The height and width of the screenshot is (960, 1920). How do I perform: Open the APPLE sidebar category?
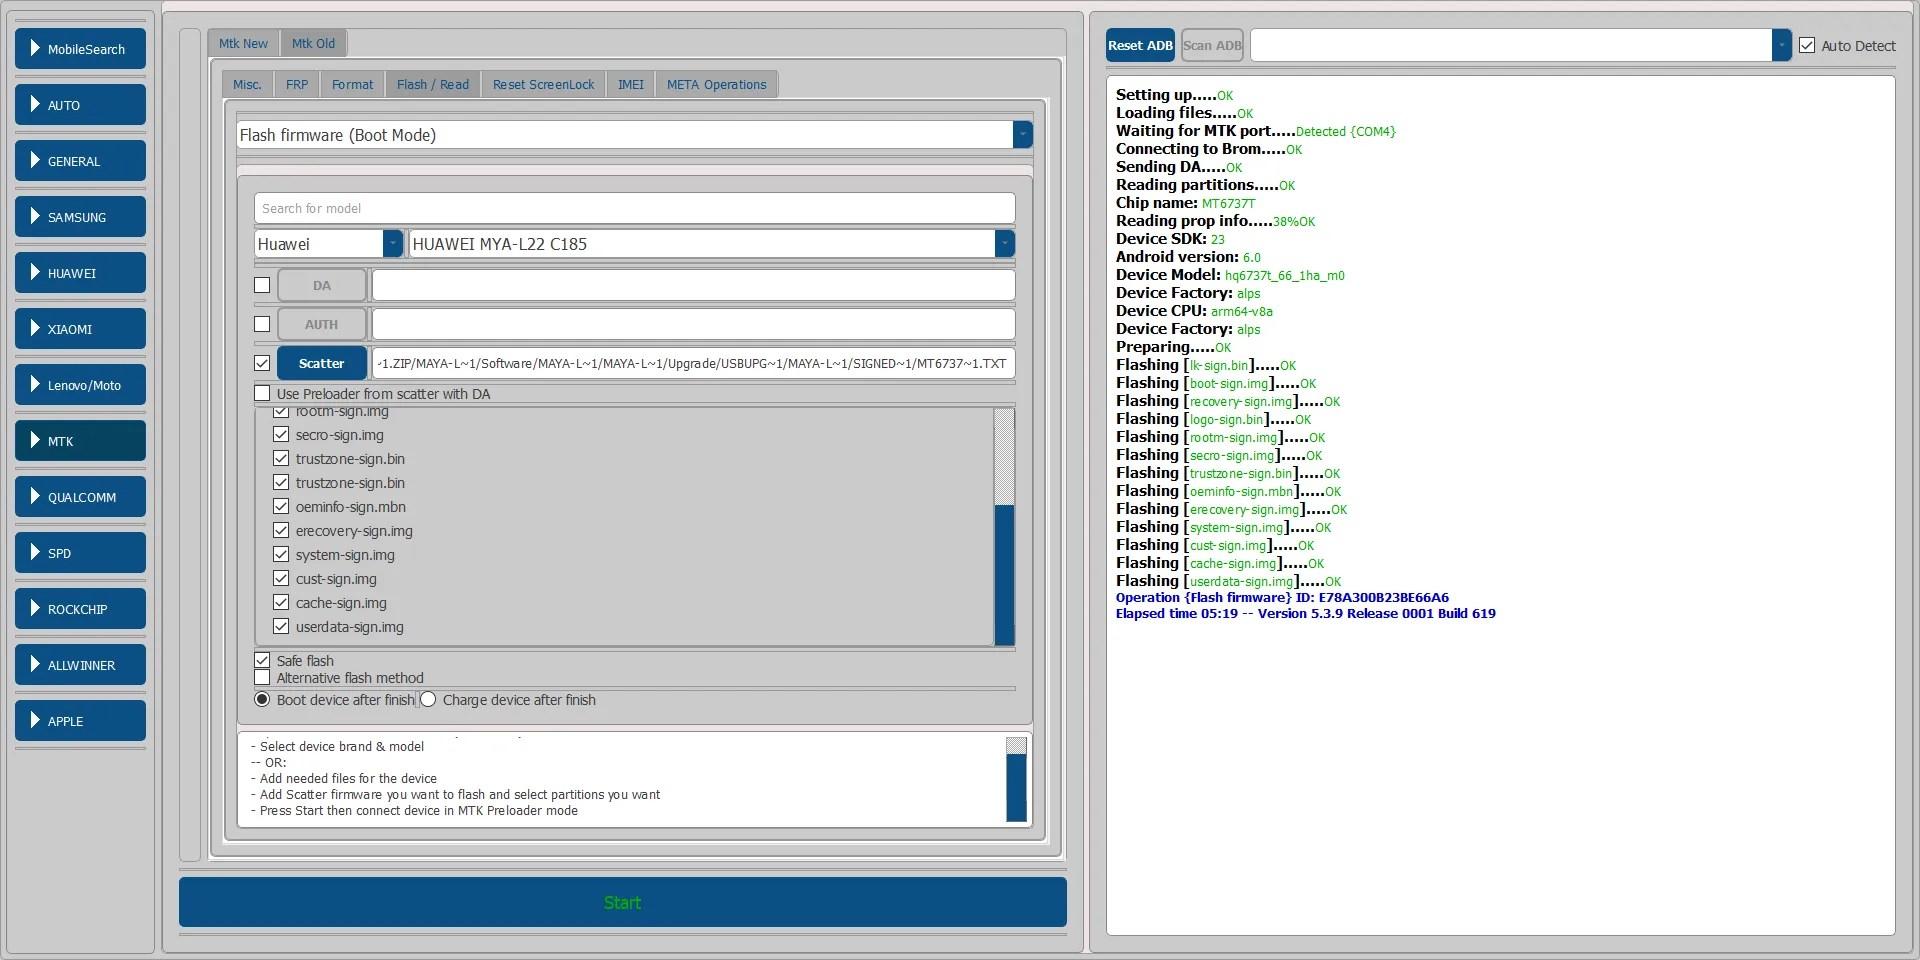(x=80, y=721)
